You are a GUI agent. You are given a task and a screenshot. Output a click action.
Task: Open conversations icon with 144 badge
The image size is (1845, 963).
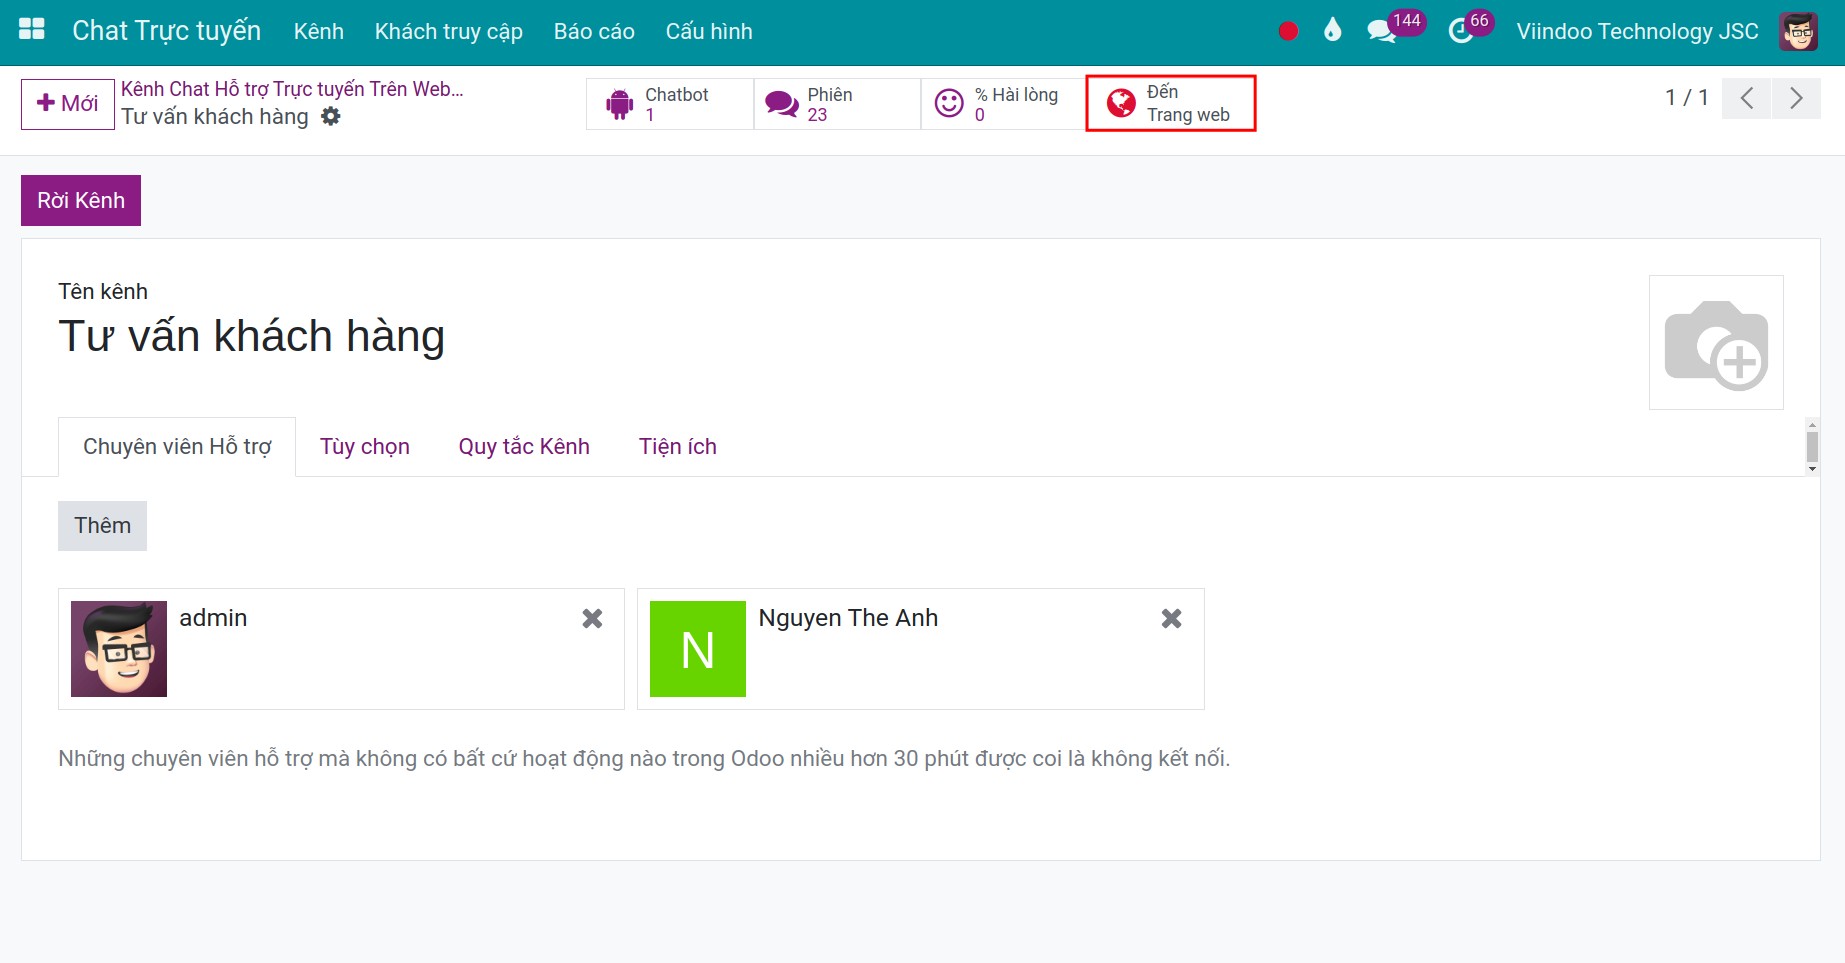[1382, 31]
